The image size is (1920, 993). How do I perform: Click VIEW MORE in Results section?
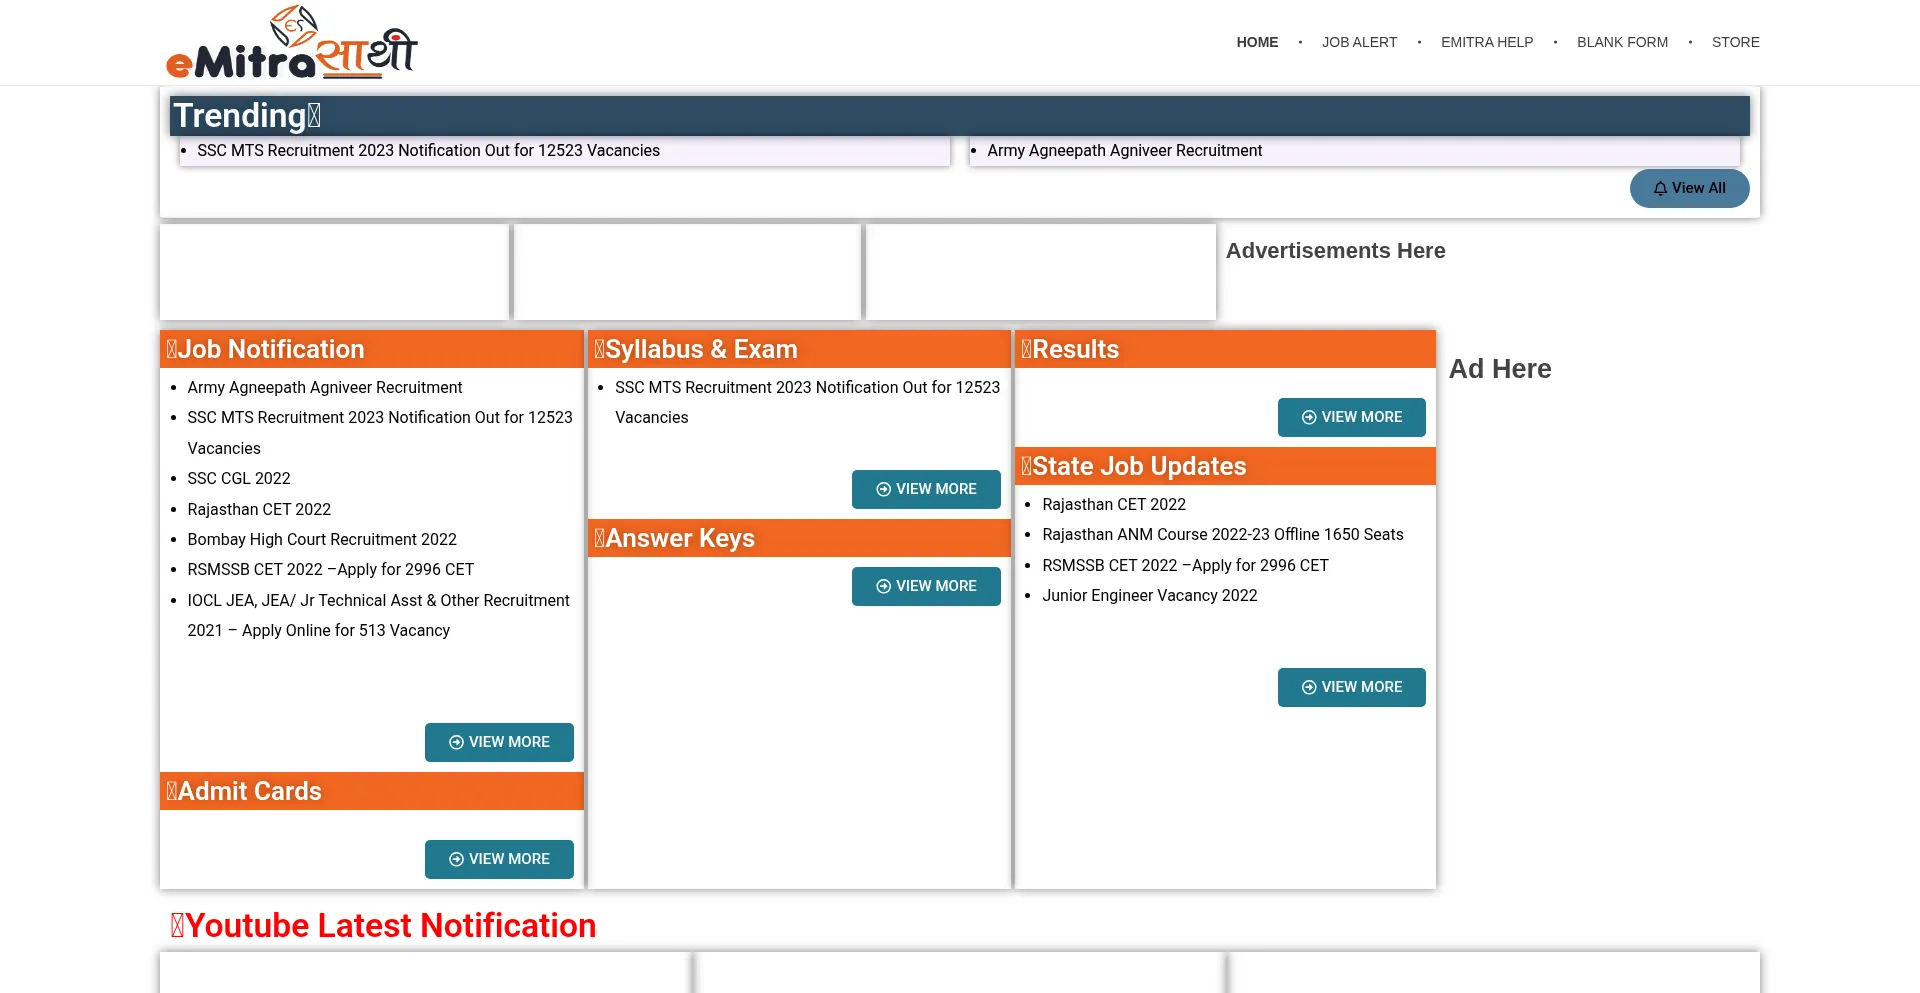click(x=1351, y=417)
